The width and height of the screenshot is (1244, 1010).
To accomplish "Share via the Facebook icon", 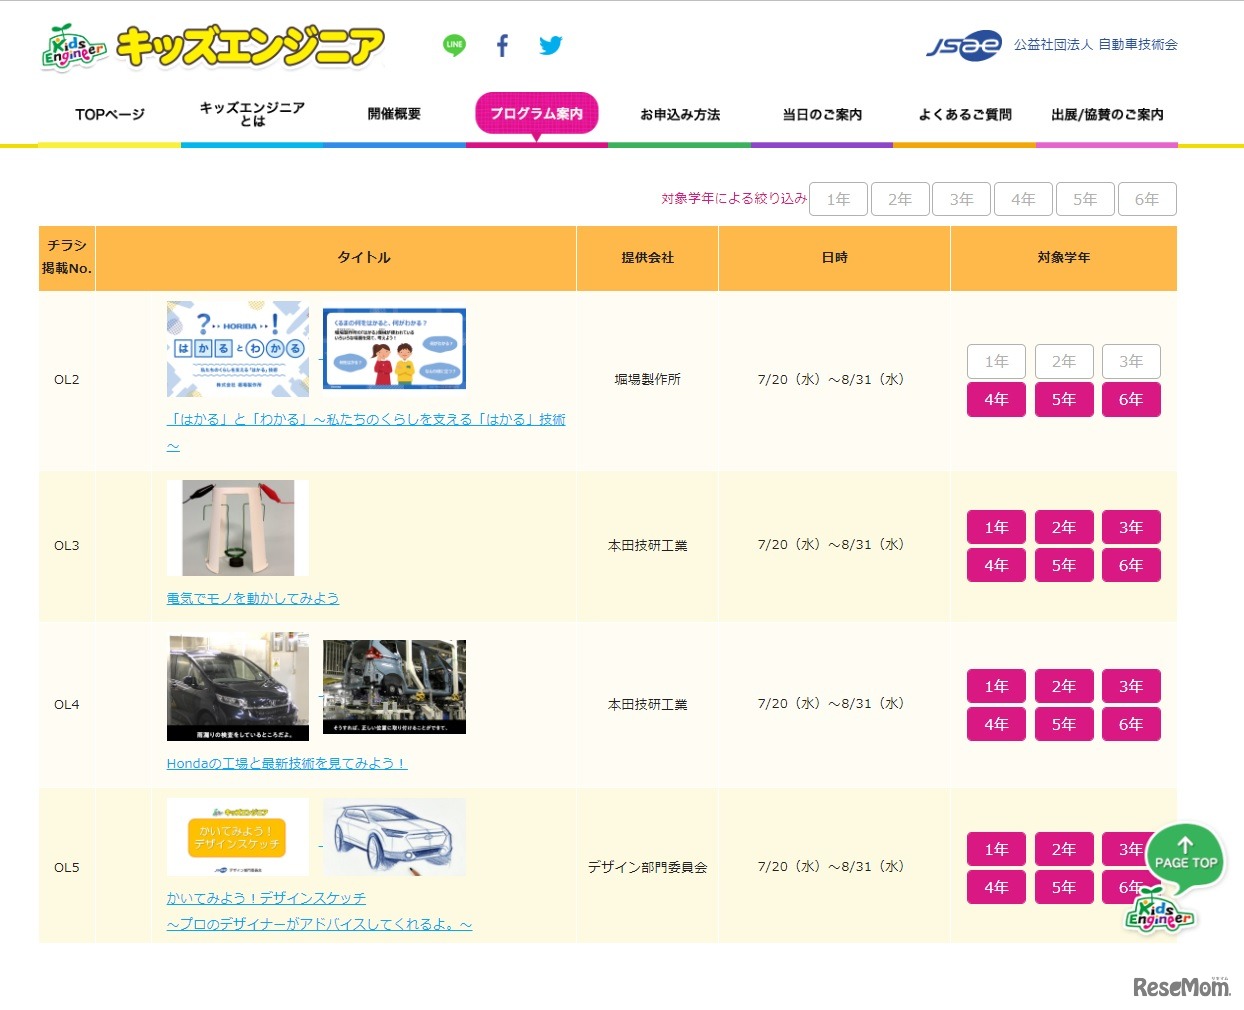I will click(x=502, y=45).
